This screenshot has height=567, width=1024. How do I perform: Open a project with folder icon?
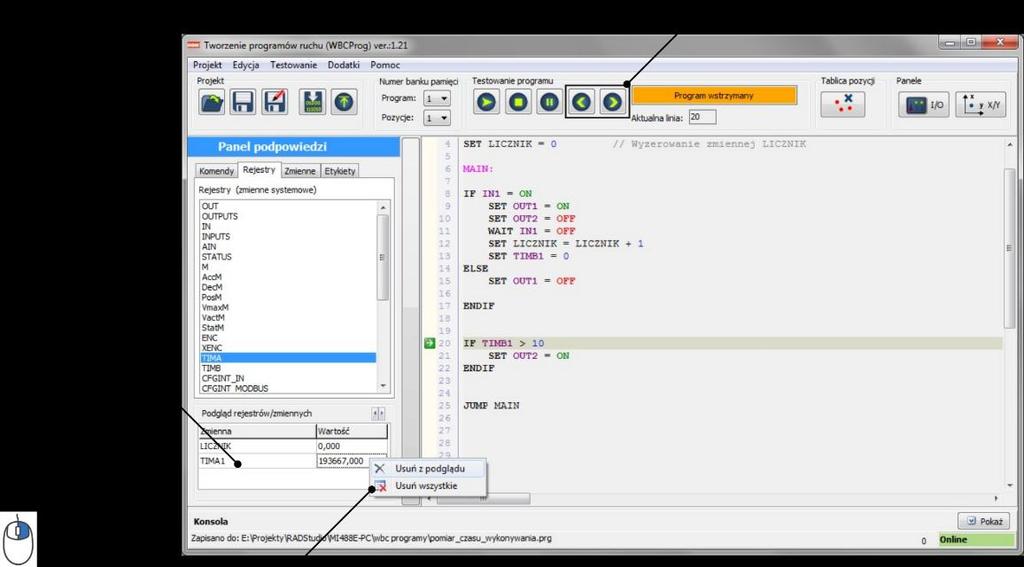point(212,103)
